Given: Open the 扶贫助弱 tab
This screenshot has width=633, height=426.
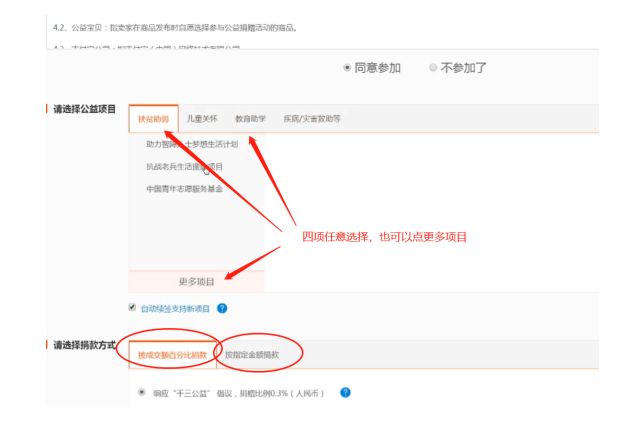Looking at the screenshot, I should point(153,118).
